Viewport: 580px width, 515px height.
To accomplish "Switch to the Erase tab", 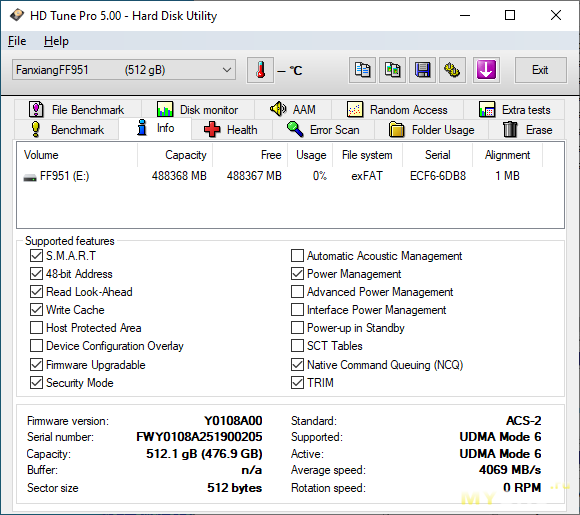I will pyautogui.click(x=527, y=130).
